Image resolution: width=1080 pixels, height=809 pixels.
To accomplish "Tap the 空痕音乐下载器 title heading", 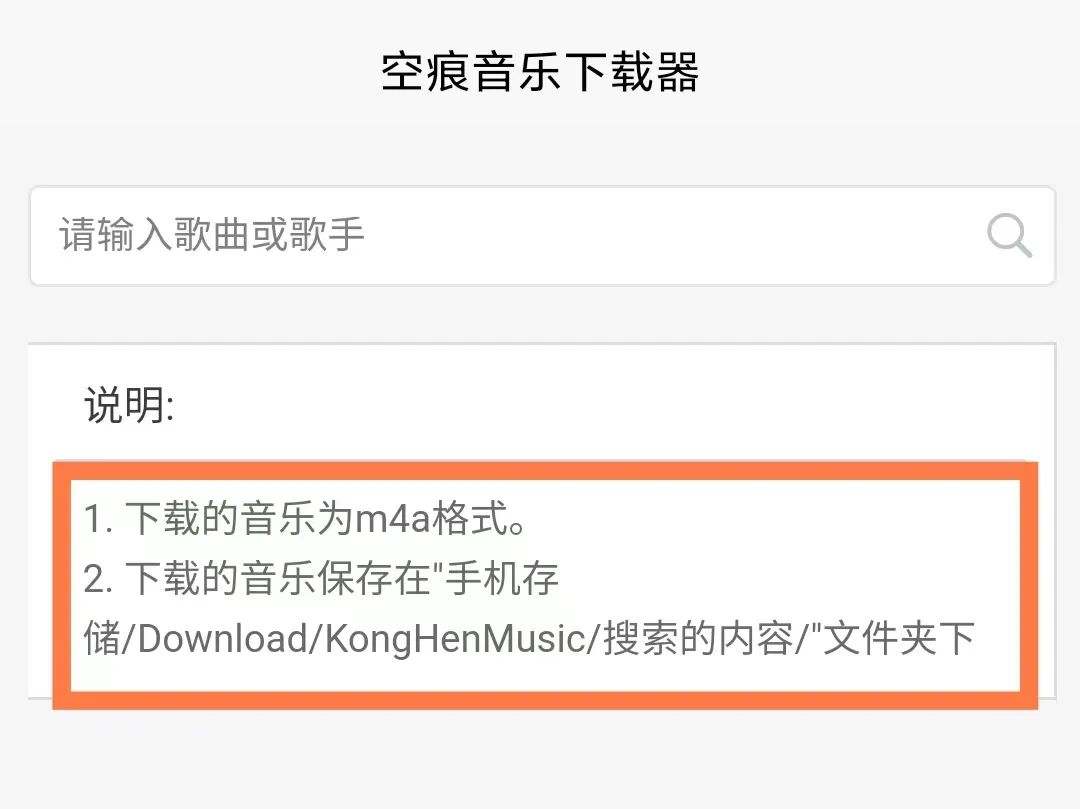I will pos(540,72).
